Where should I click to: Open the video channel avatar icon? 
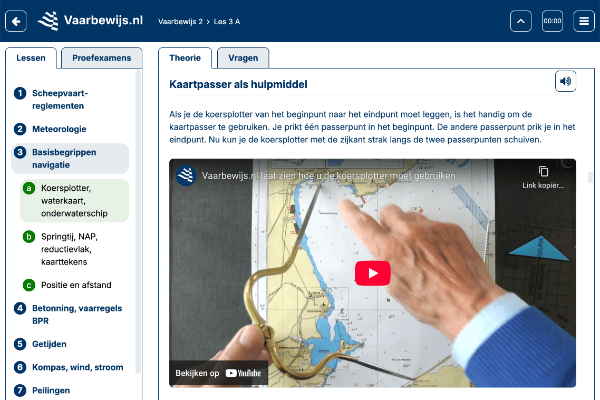(186, 176)
